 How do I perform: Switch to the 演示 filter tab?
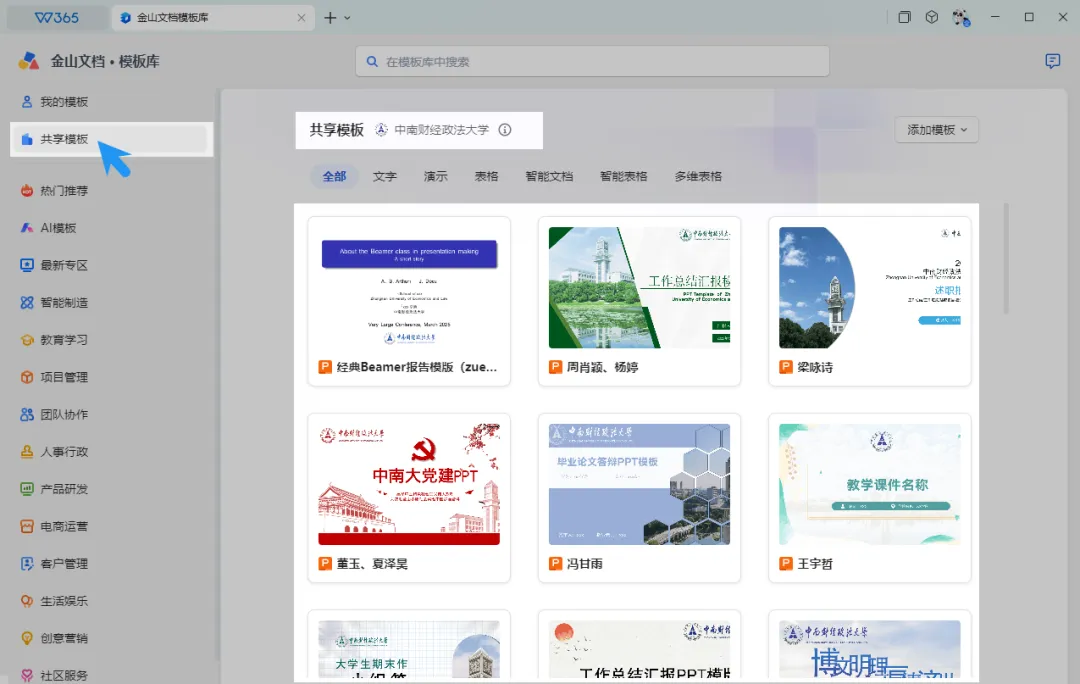435,176
